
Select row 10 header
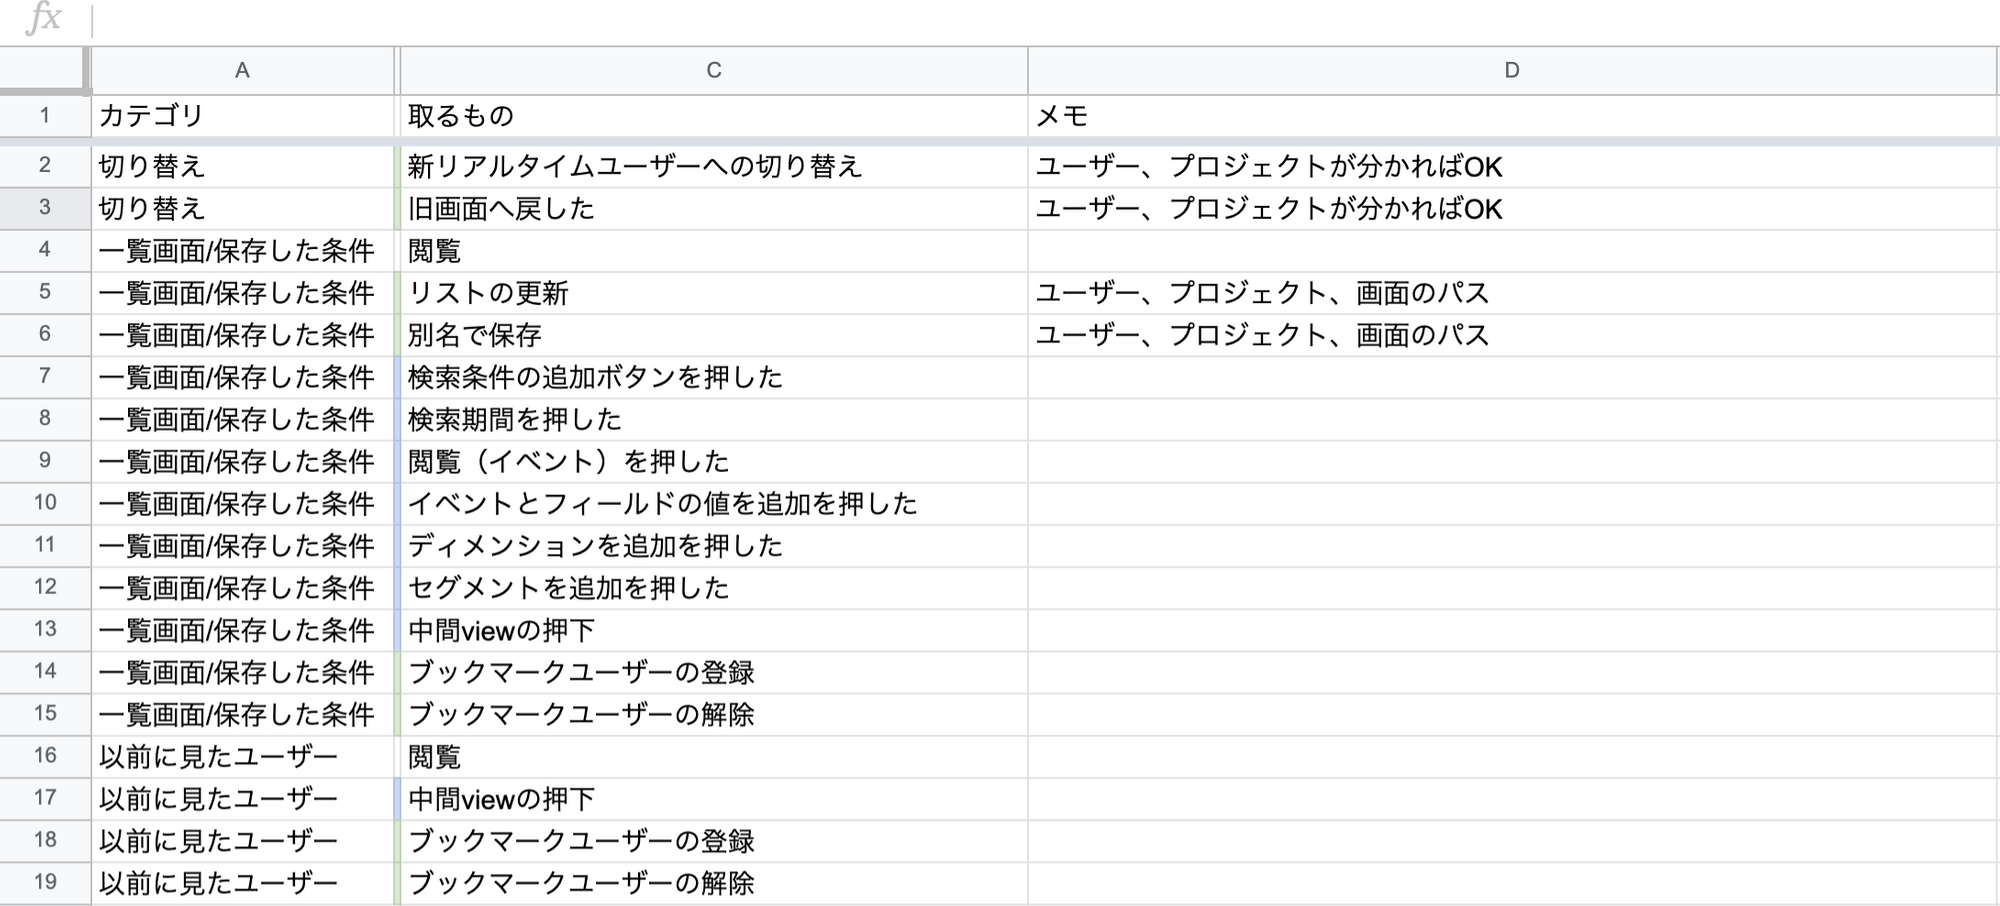pyautogui.click(x=44, y=503)
